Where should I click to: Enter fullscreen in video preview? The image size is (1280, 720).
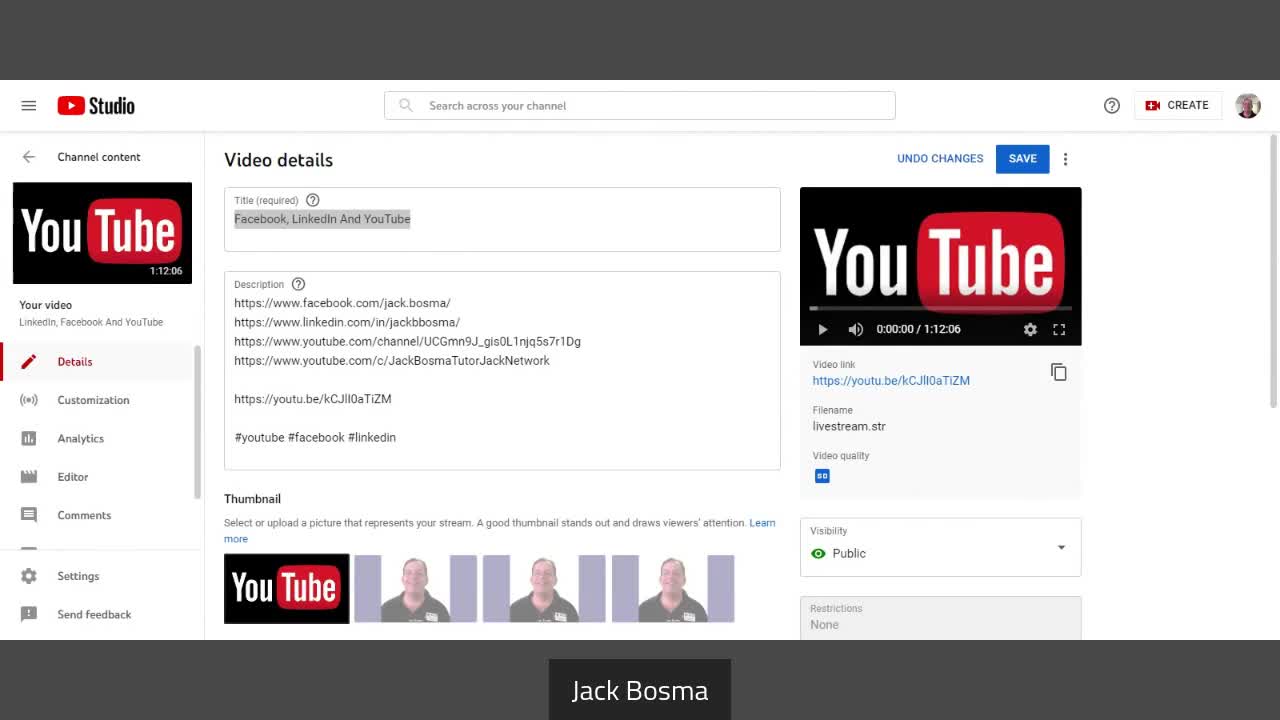[x=1059, y=329]
